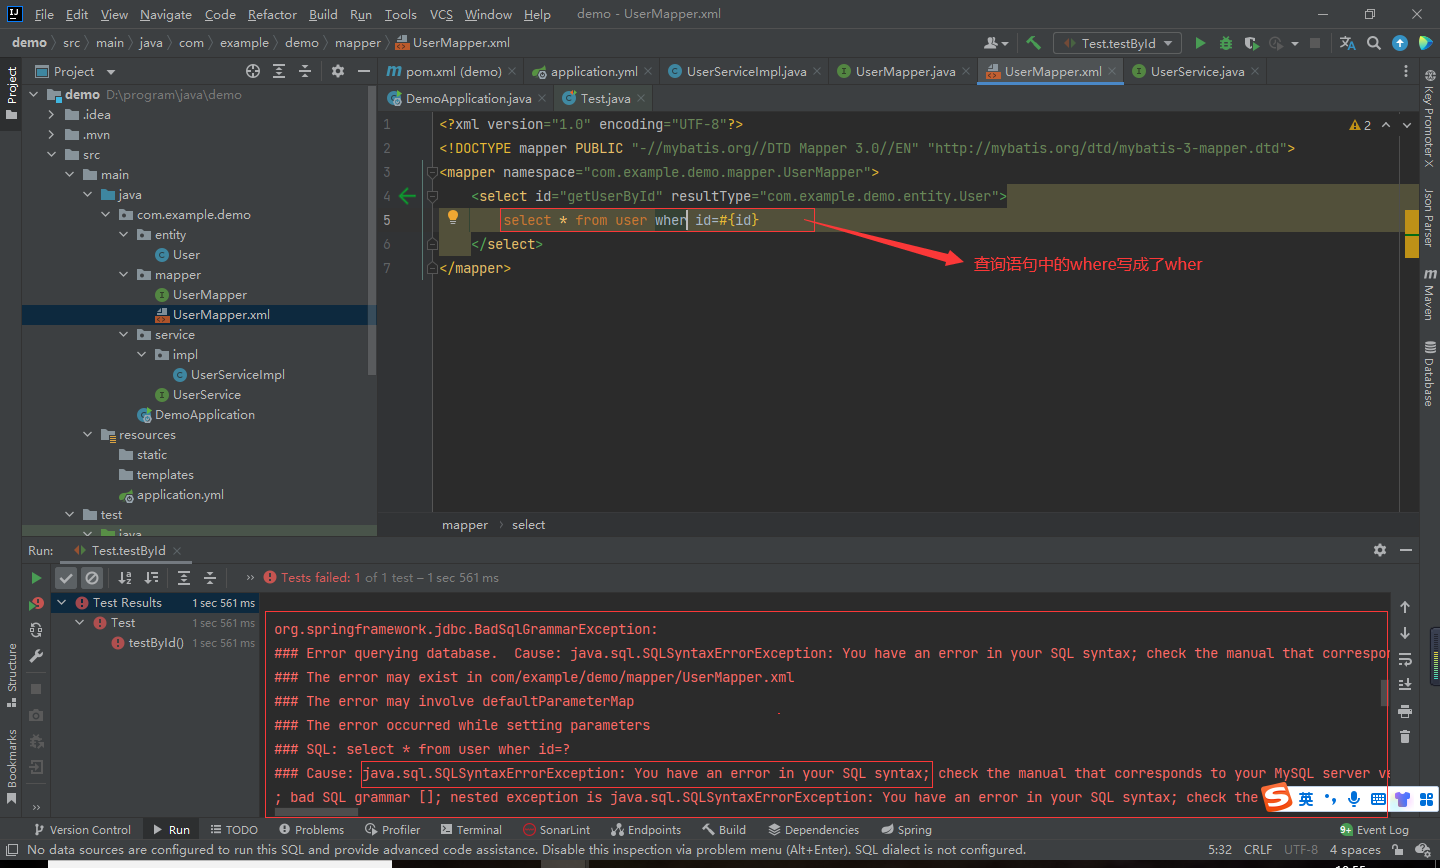The height and width of the screenshot is (868, 1440).
Task: Expand all test results
Action: pos(184,578)
